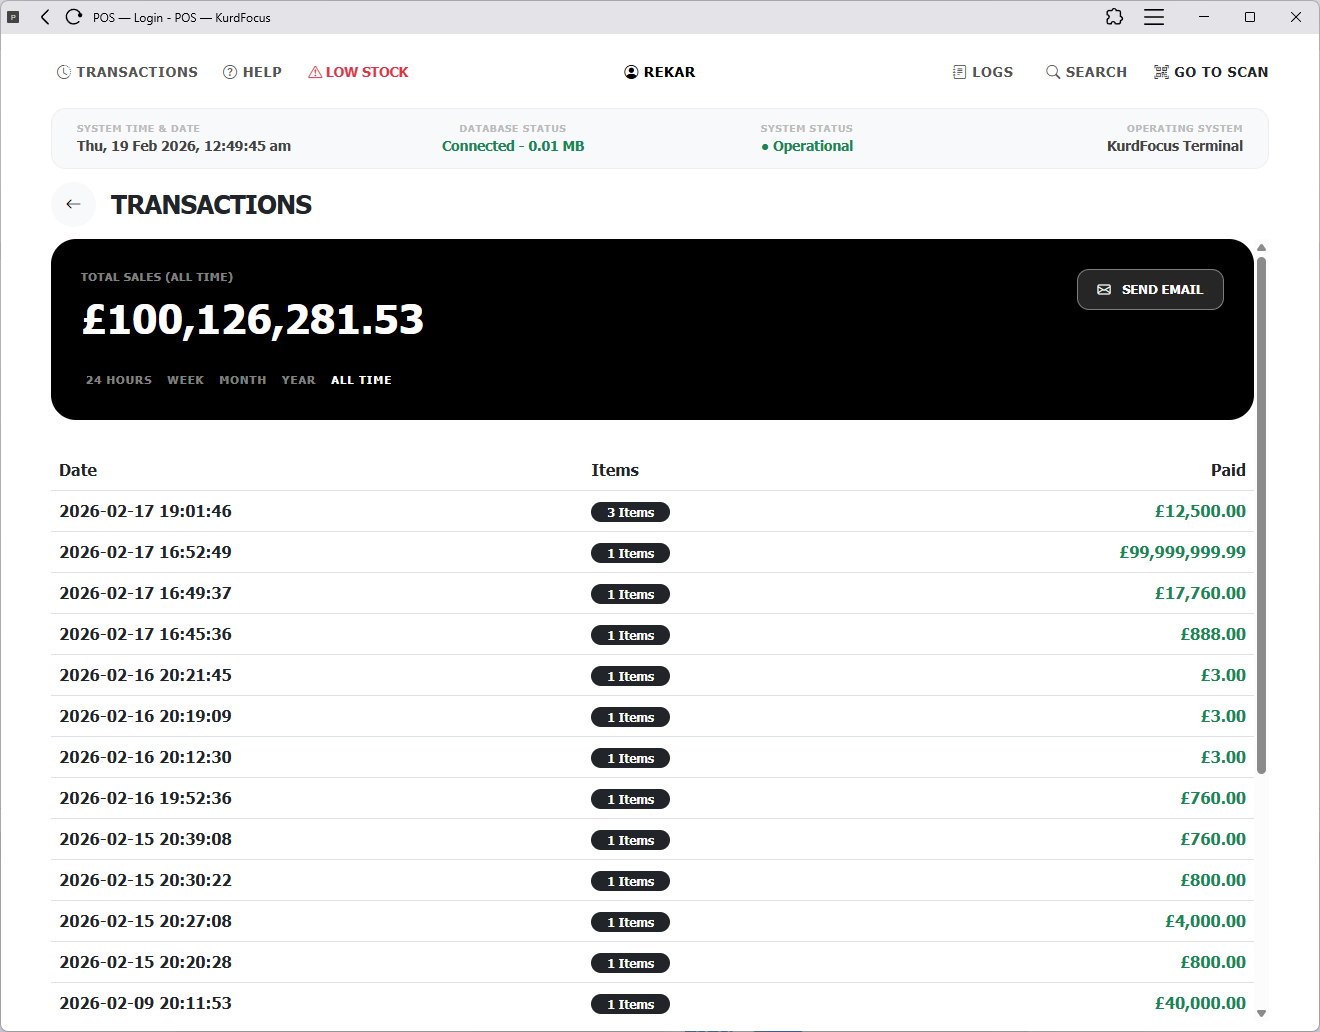Select the Month sales period
This screenshot has height=1032, width=1320.
point(242,380)
